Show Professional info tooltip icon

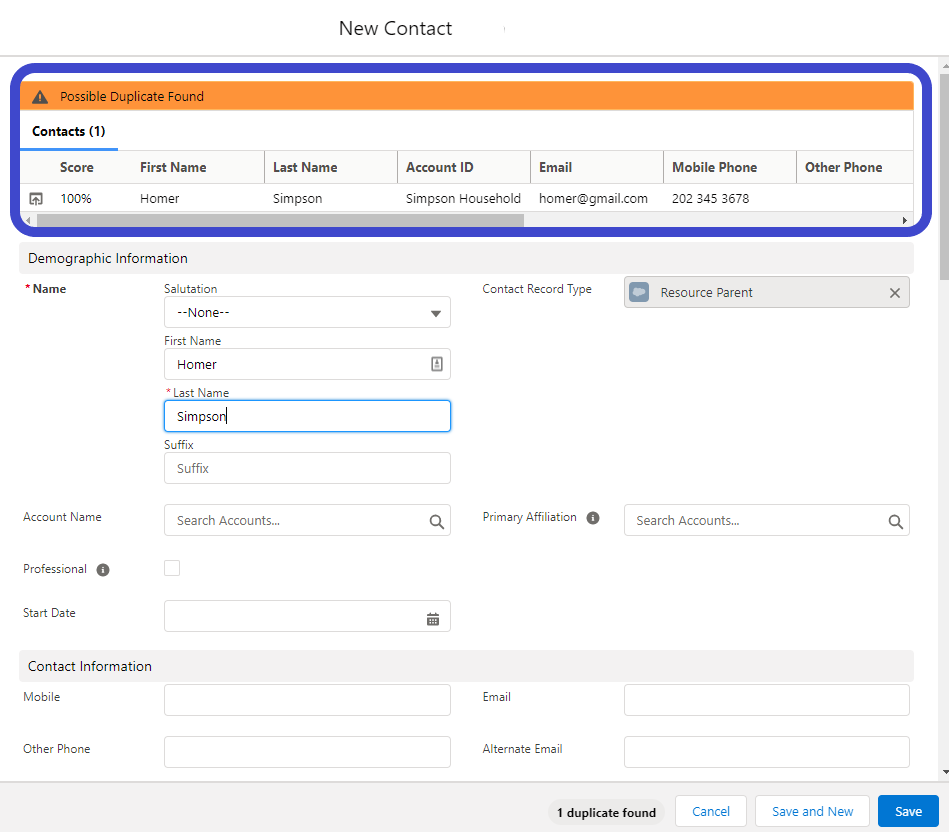coord(103,569)
